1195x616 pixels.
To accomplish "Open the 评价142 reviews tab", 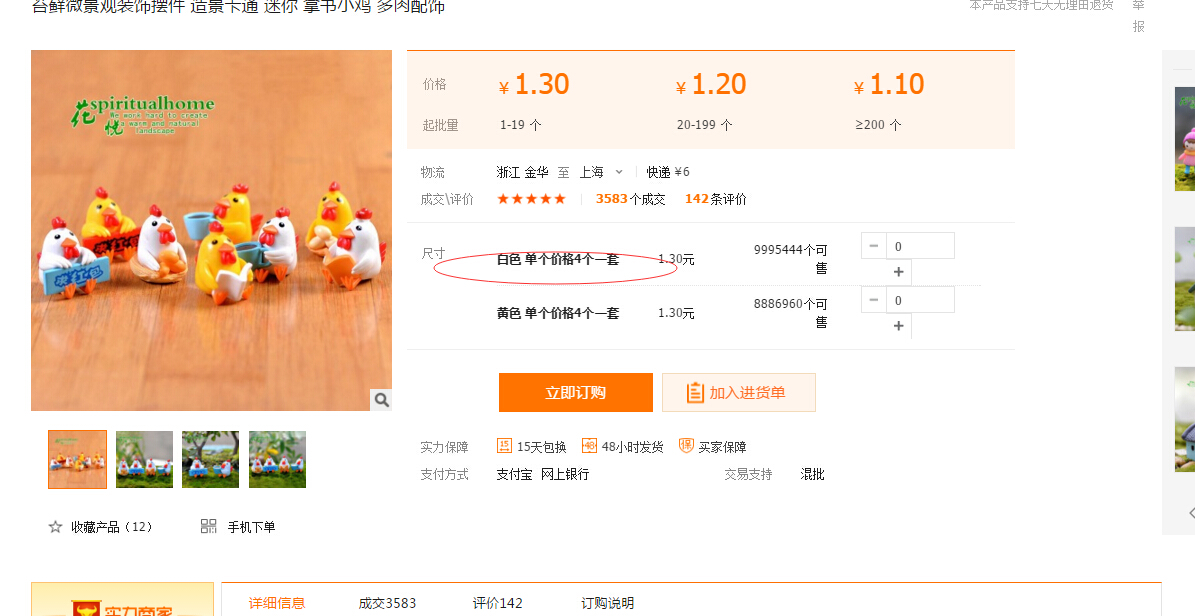I will tap(498, 603).
